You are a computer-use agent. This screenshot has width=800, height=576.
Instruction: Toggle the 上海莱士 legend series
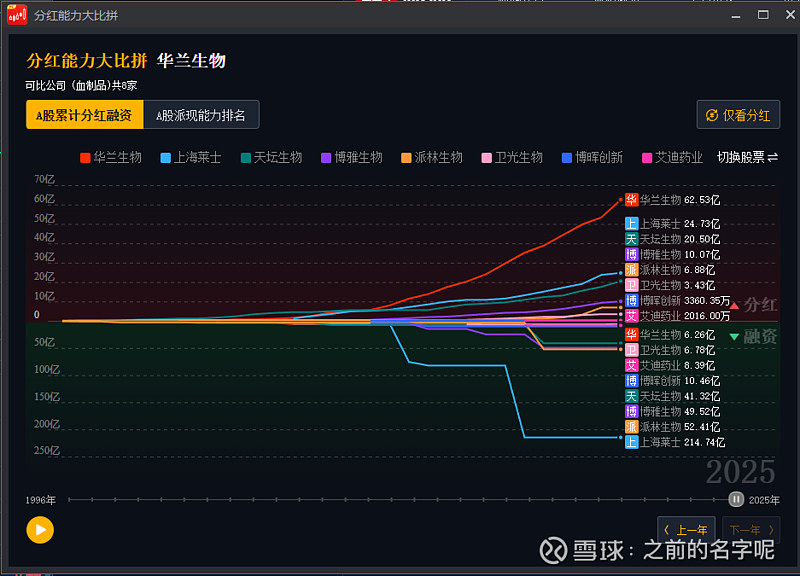coord(191,158)
